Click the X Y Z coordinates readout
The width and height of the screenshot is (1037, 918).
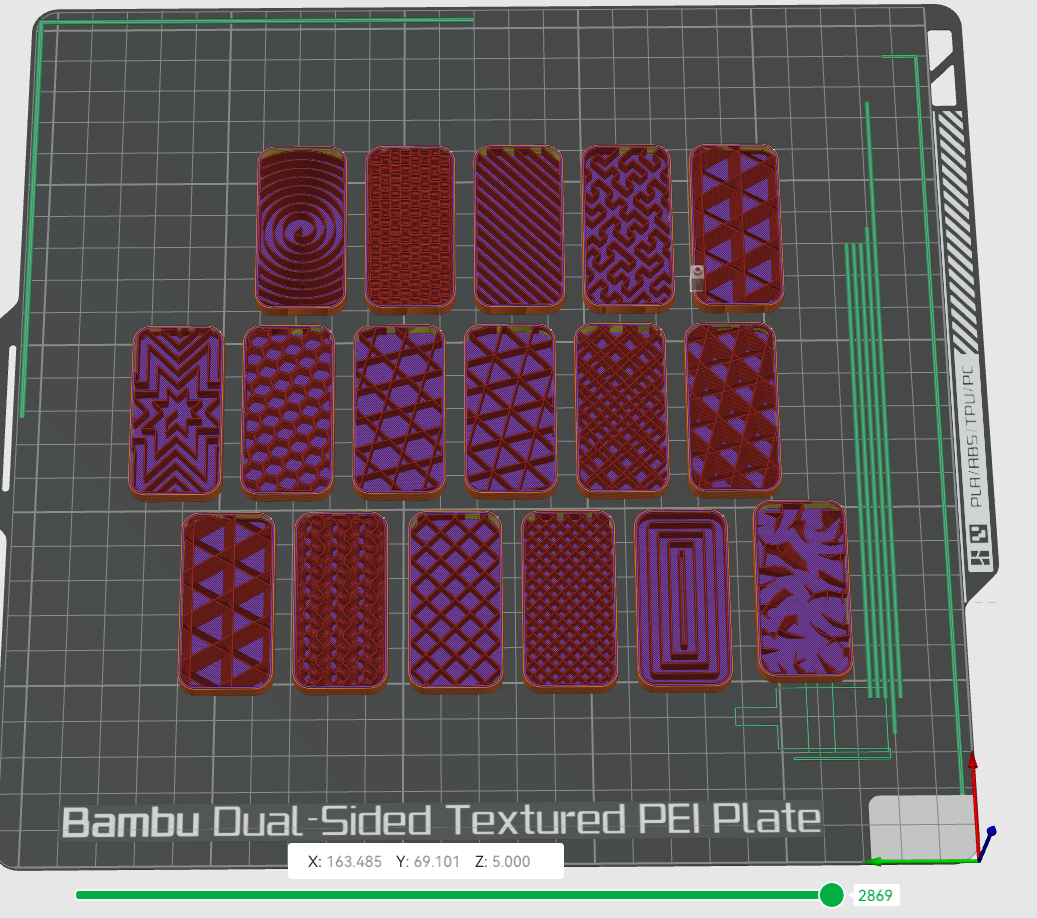pos(426,861)
